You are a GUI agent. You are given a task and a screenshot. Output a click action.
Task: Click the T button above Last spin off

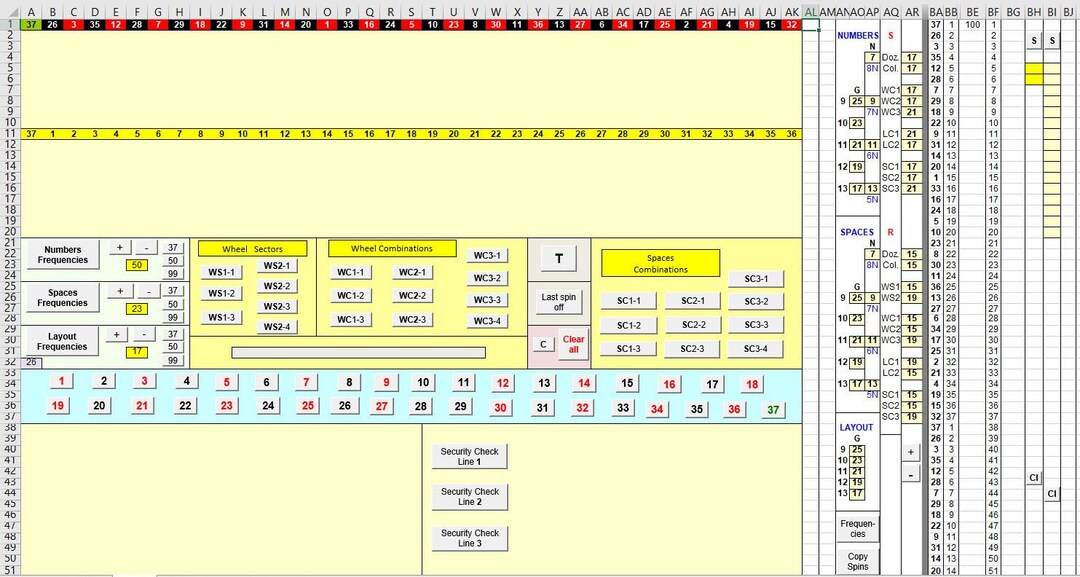pyautogui.click(x=559, y=257)
